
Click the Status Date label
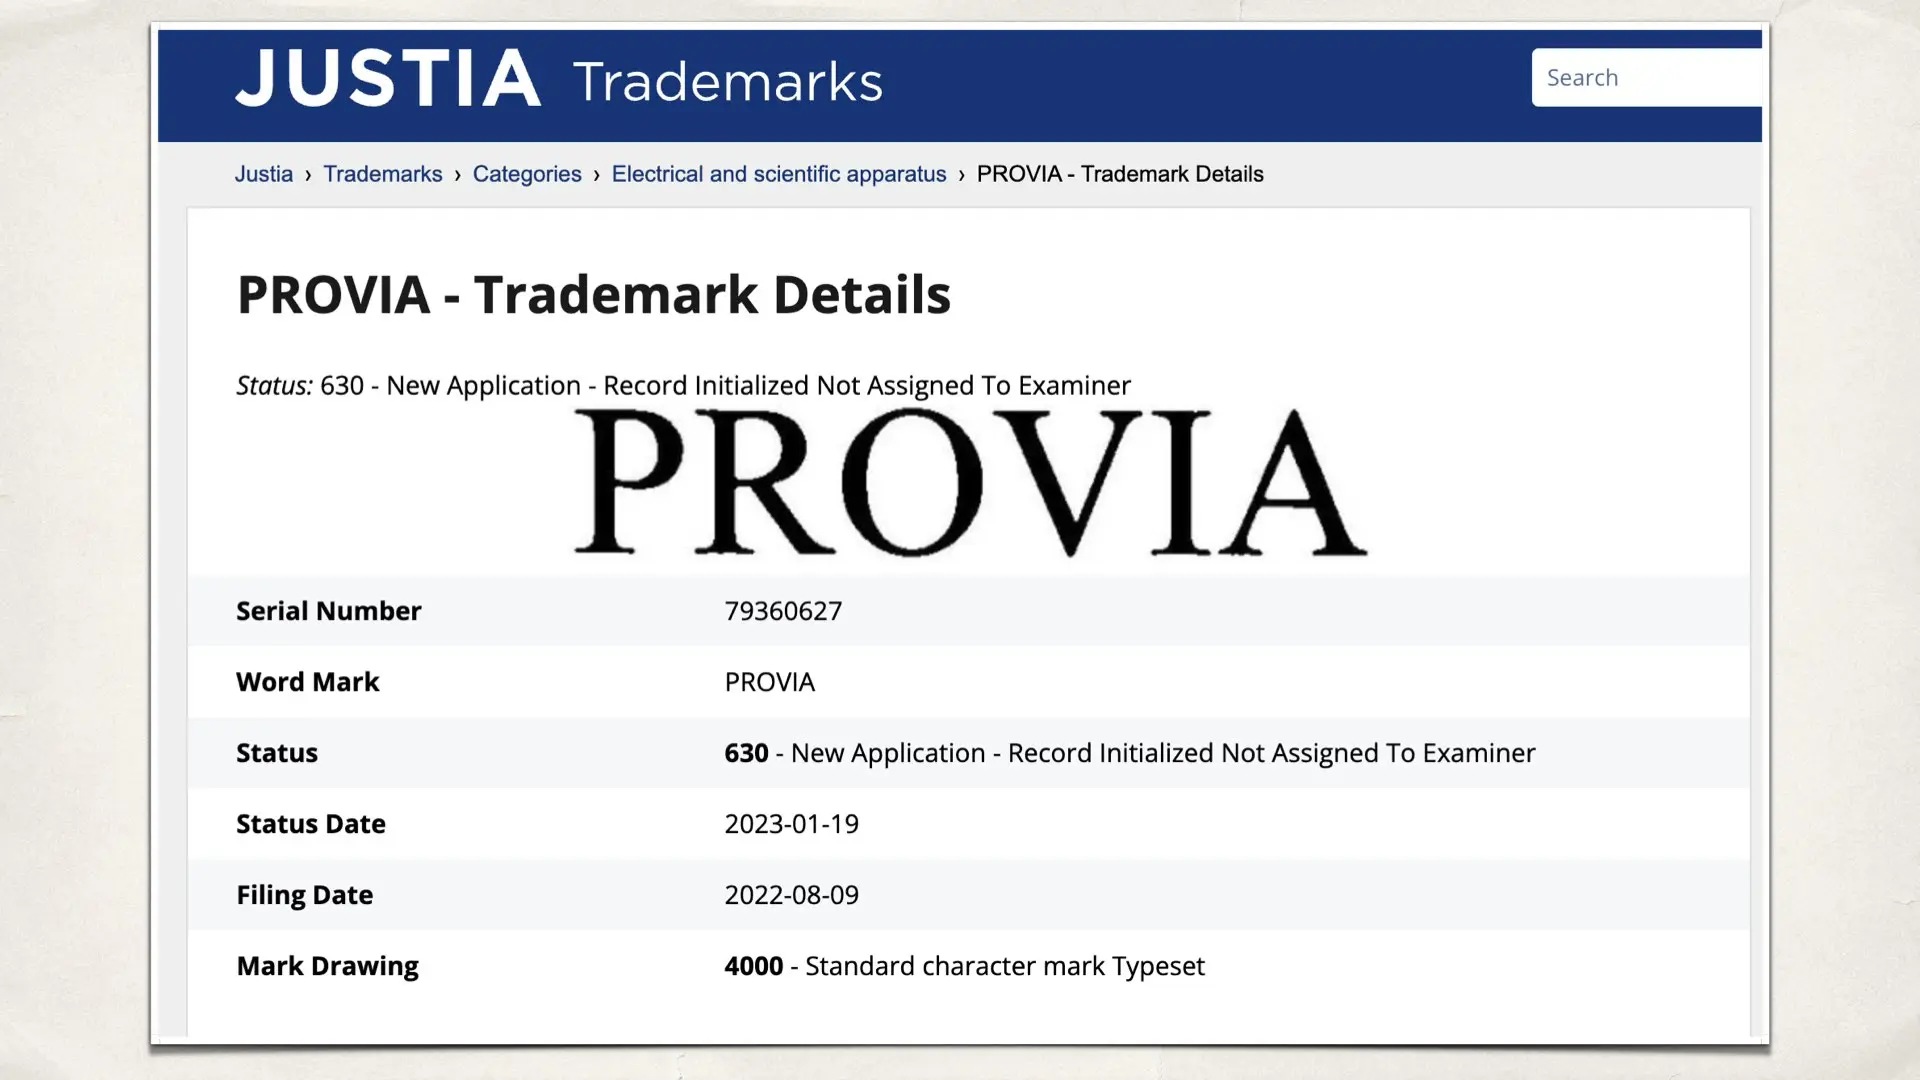(311, 824)
